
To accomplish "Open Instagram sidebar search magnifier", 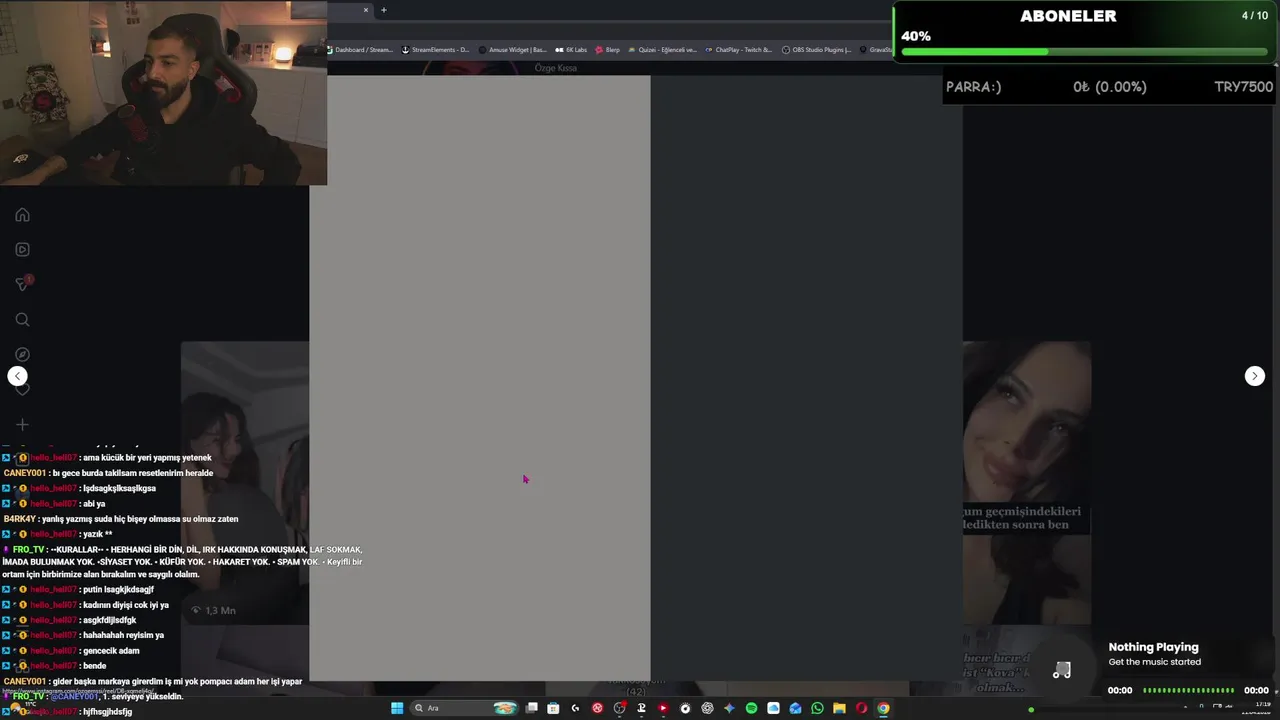I will pyautogui.click(x=22, y=320).
